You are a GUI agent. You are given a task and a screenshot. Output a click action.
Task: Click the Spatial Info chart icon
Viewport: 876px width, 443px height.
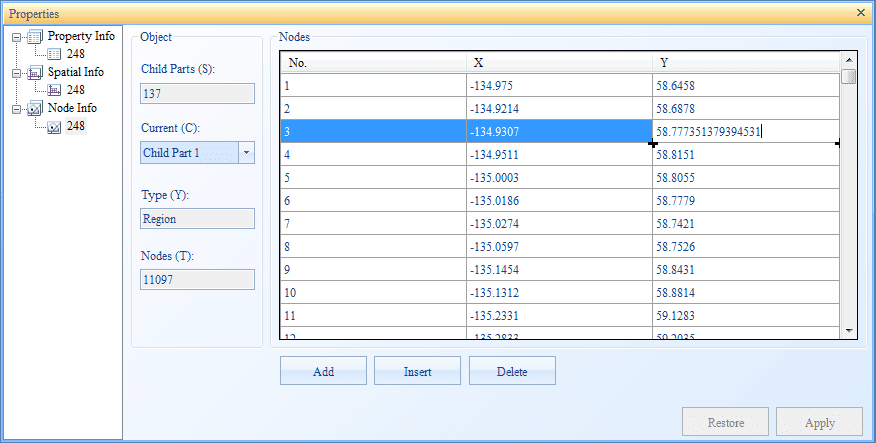coord(35,73)
